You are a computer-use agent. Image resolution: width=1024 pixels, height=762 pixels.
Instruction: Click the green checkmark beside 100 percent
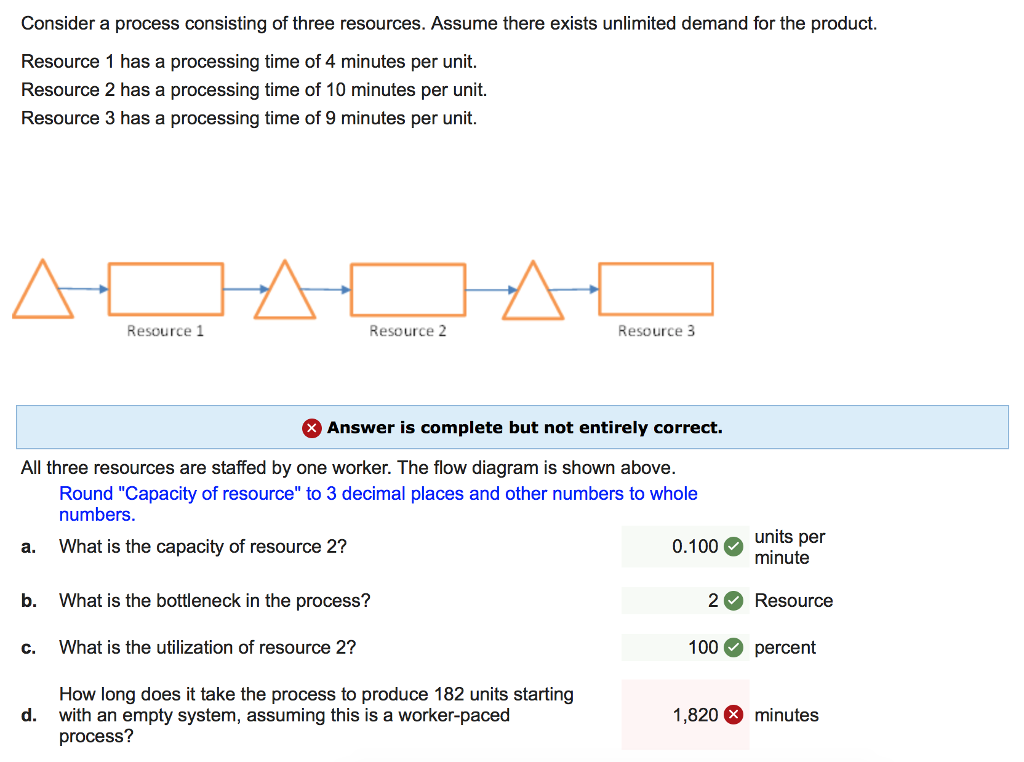[x=733, y=648]
